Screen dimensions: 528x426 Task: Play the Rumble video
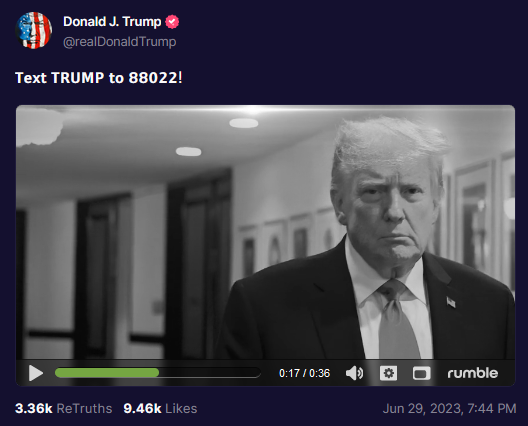[36, 373]
